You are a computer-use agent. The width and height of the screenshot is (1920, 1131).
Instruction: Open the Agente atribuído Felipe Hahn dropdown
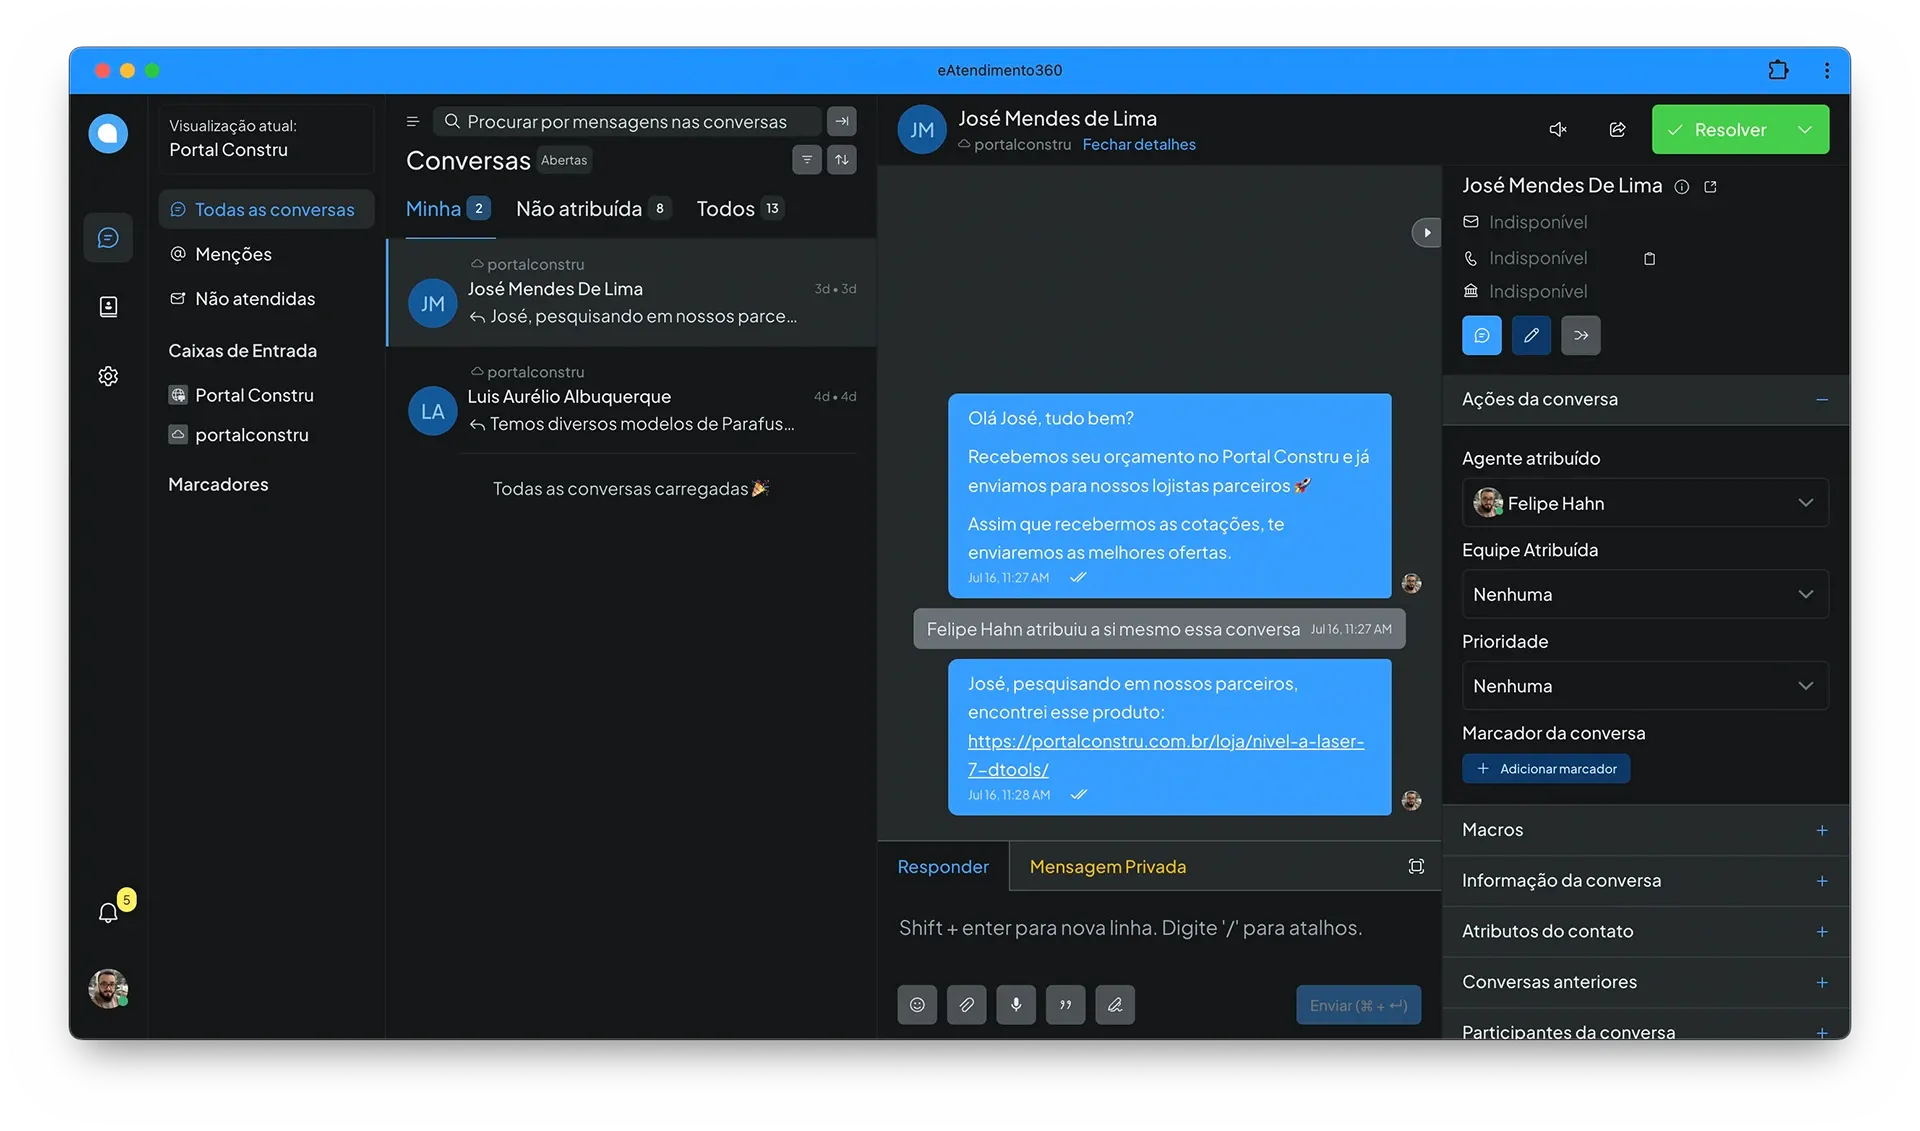tap(1644, 503)
